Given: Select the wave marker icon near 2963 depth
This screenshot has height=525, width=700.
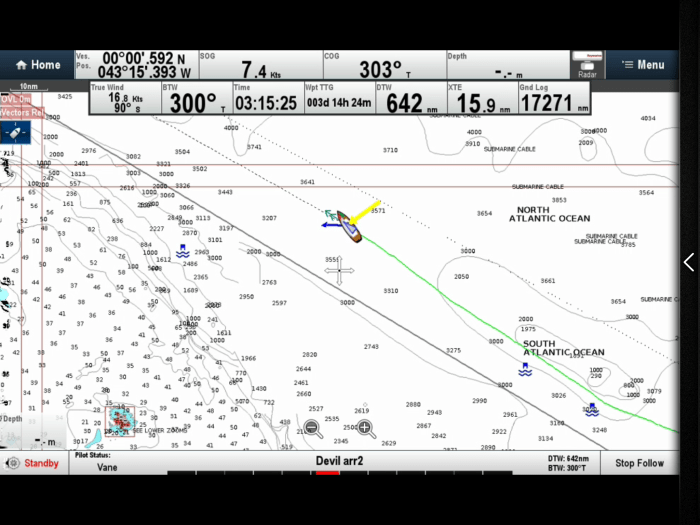Looking at the screenshot, I should pyautogui.click(x=183, y=252).
